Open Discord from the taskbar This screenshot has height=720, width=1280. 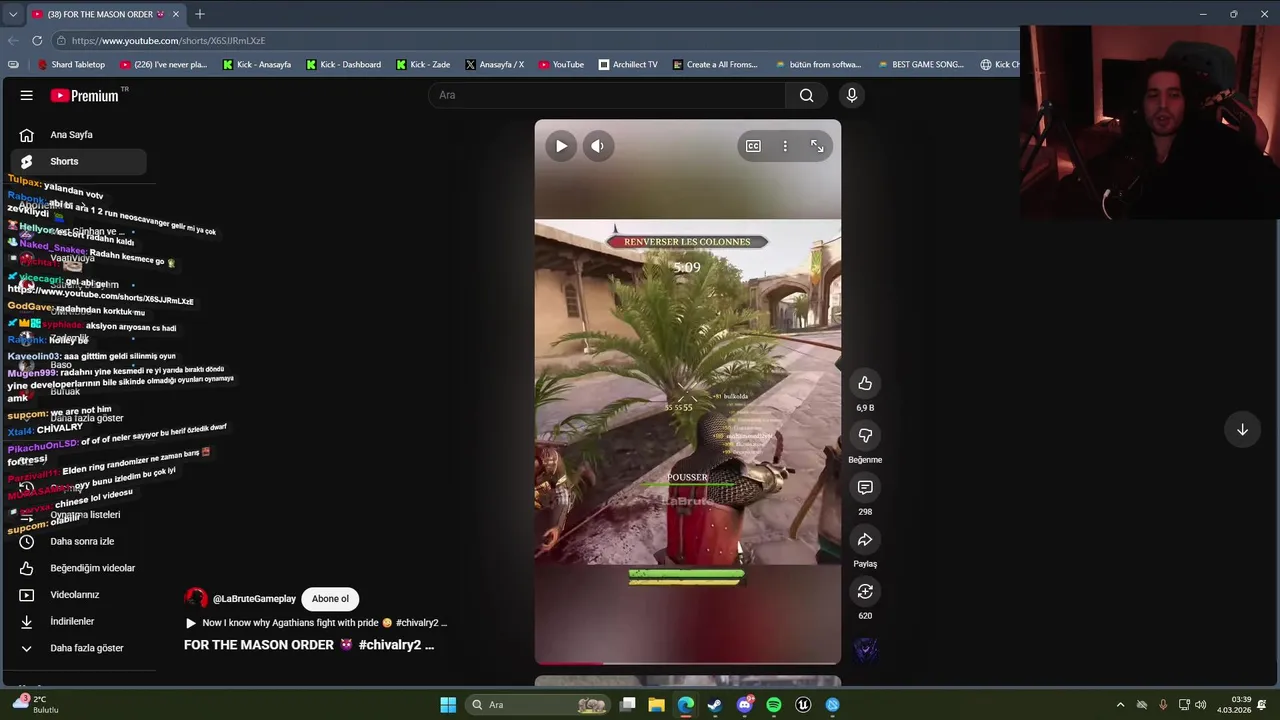[744, 705]
